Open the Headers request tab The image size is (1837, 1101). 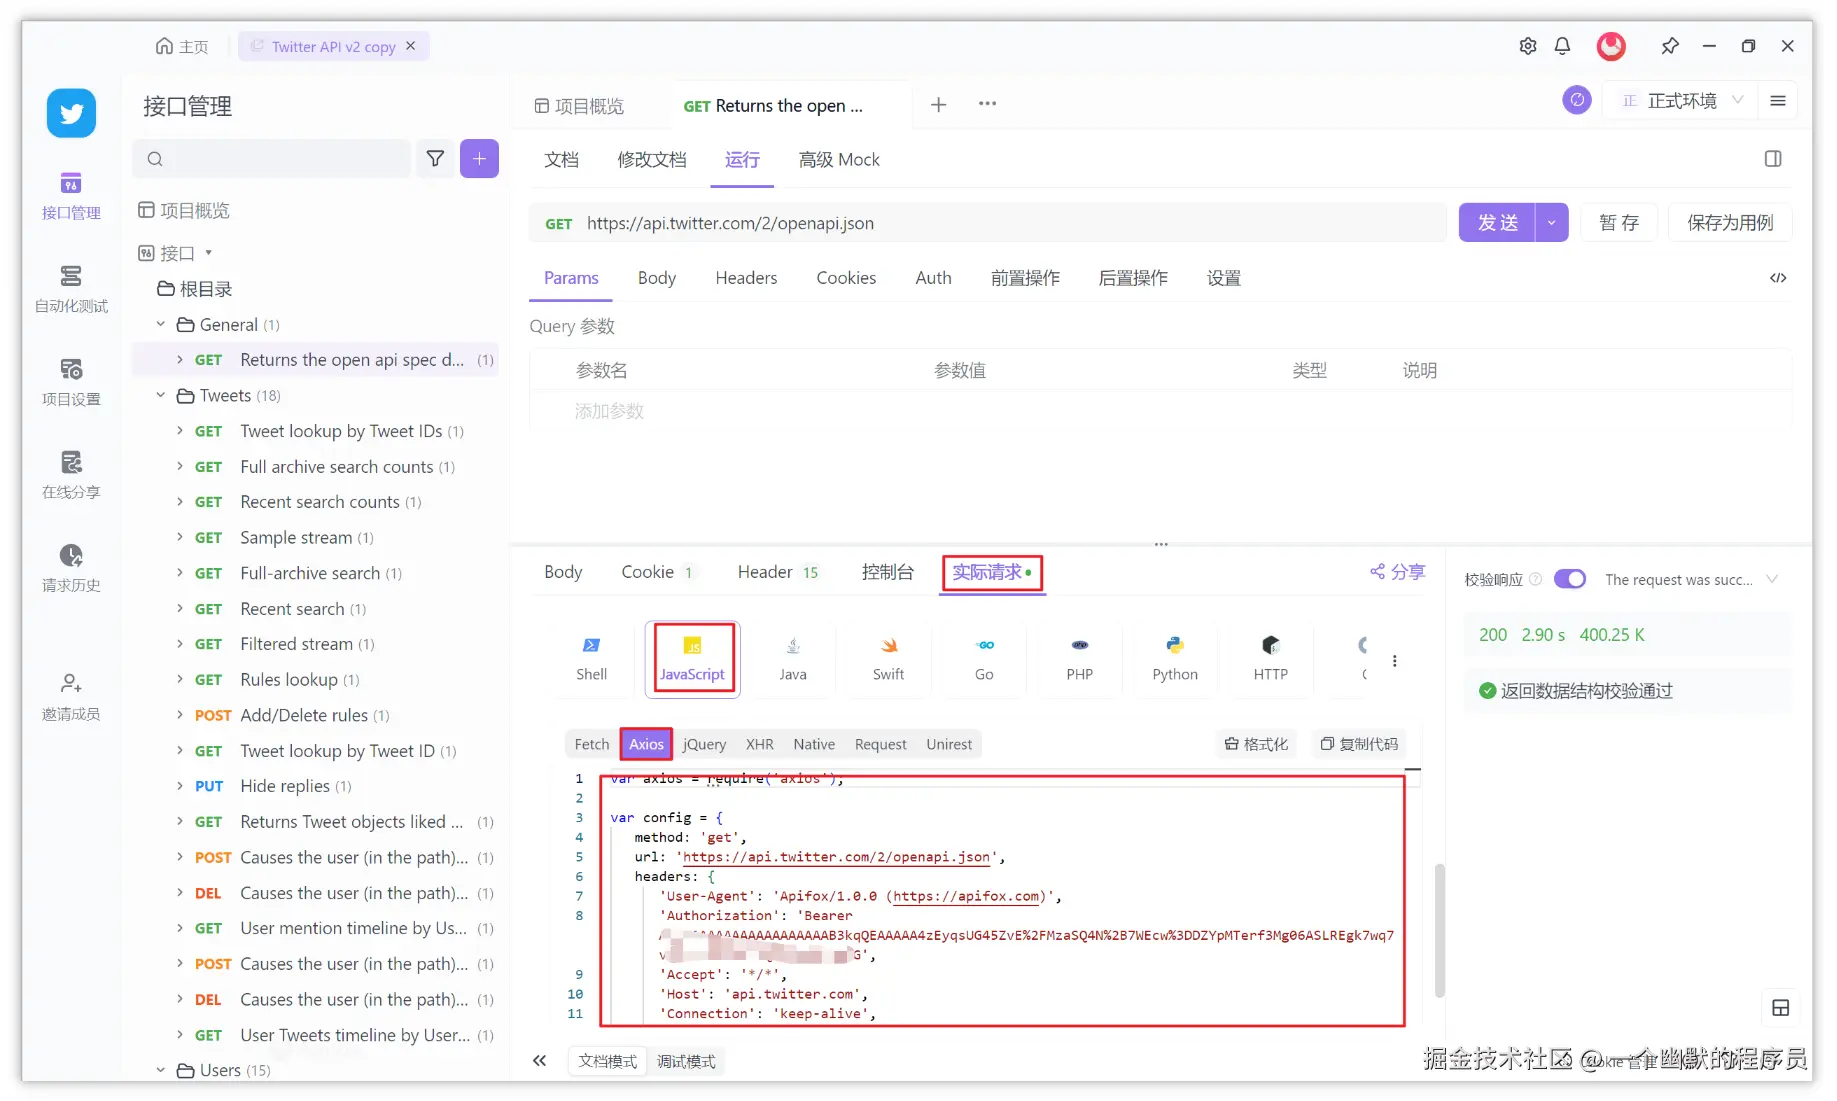coord(746,278)
